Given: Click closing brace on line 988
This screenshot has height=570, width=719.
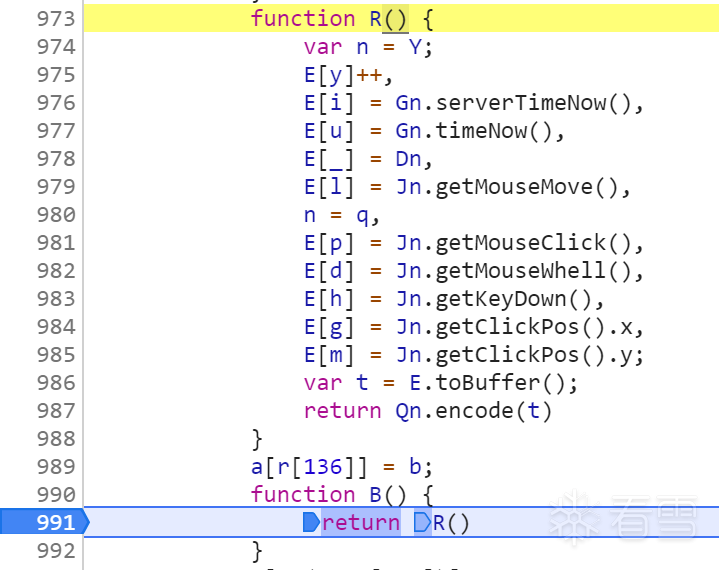Looking at the screenshot, I should tap(257, 439).
